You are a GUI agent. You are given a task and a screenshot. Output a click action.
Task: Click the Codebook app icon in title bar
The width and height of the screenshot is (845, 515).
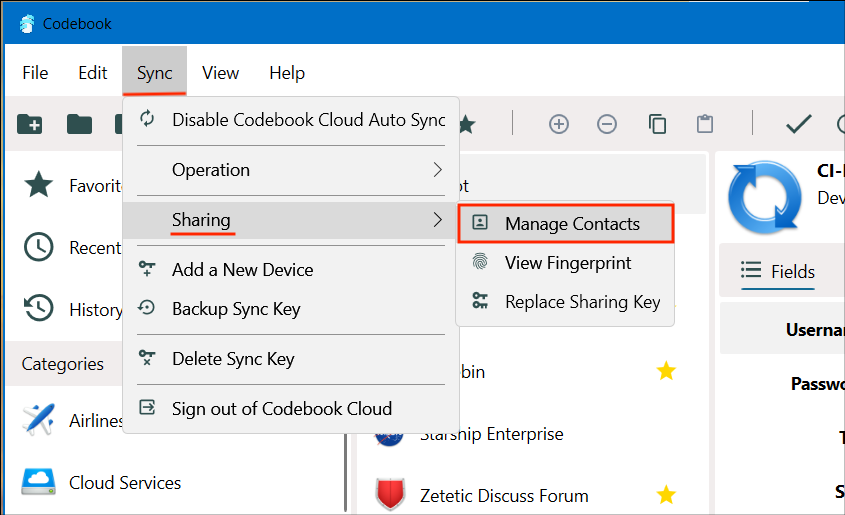click(x=27, y=24)
